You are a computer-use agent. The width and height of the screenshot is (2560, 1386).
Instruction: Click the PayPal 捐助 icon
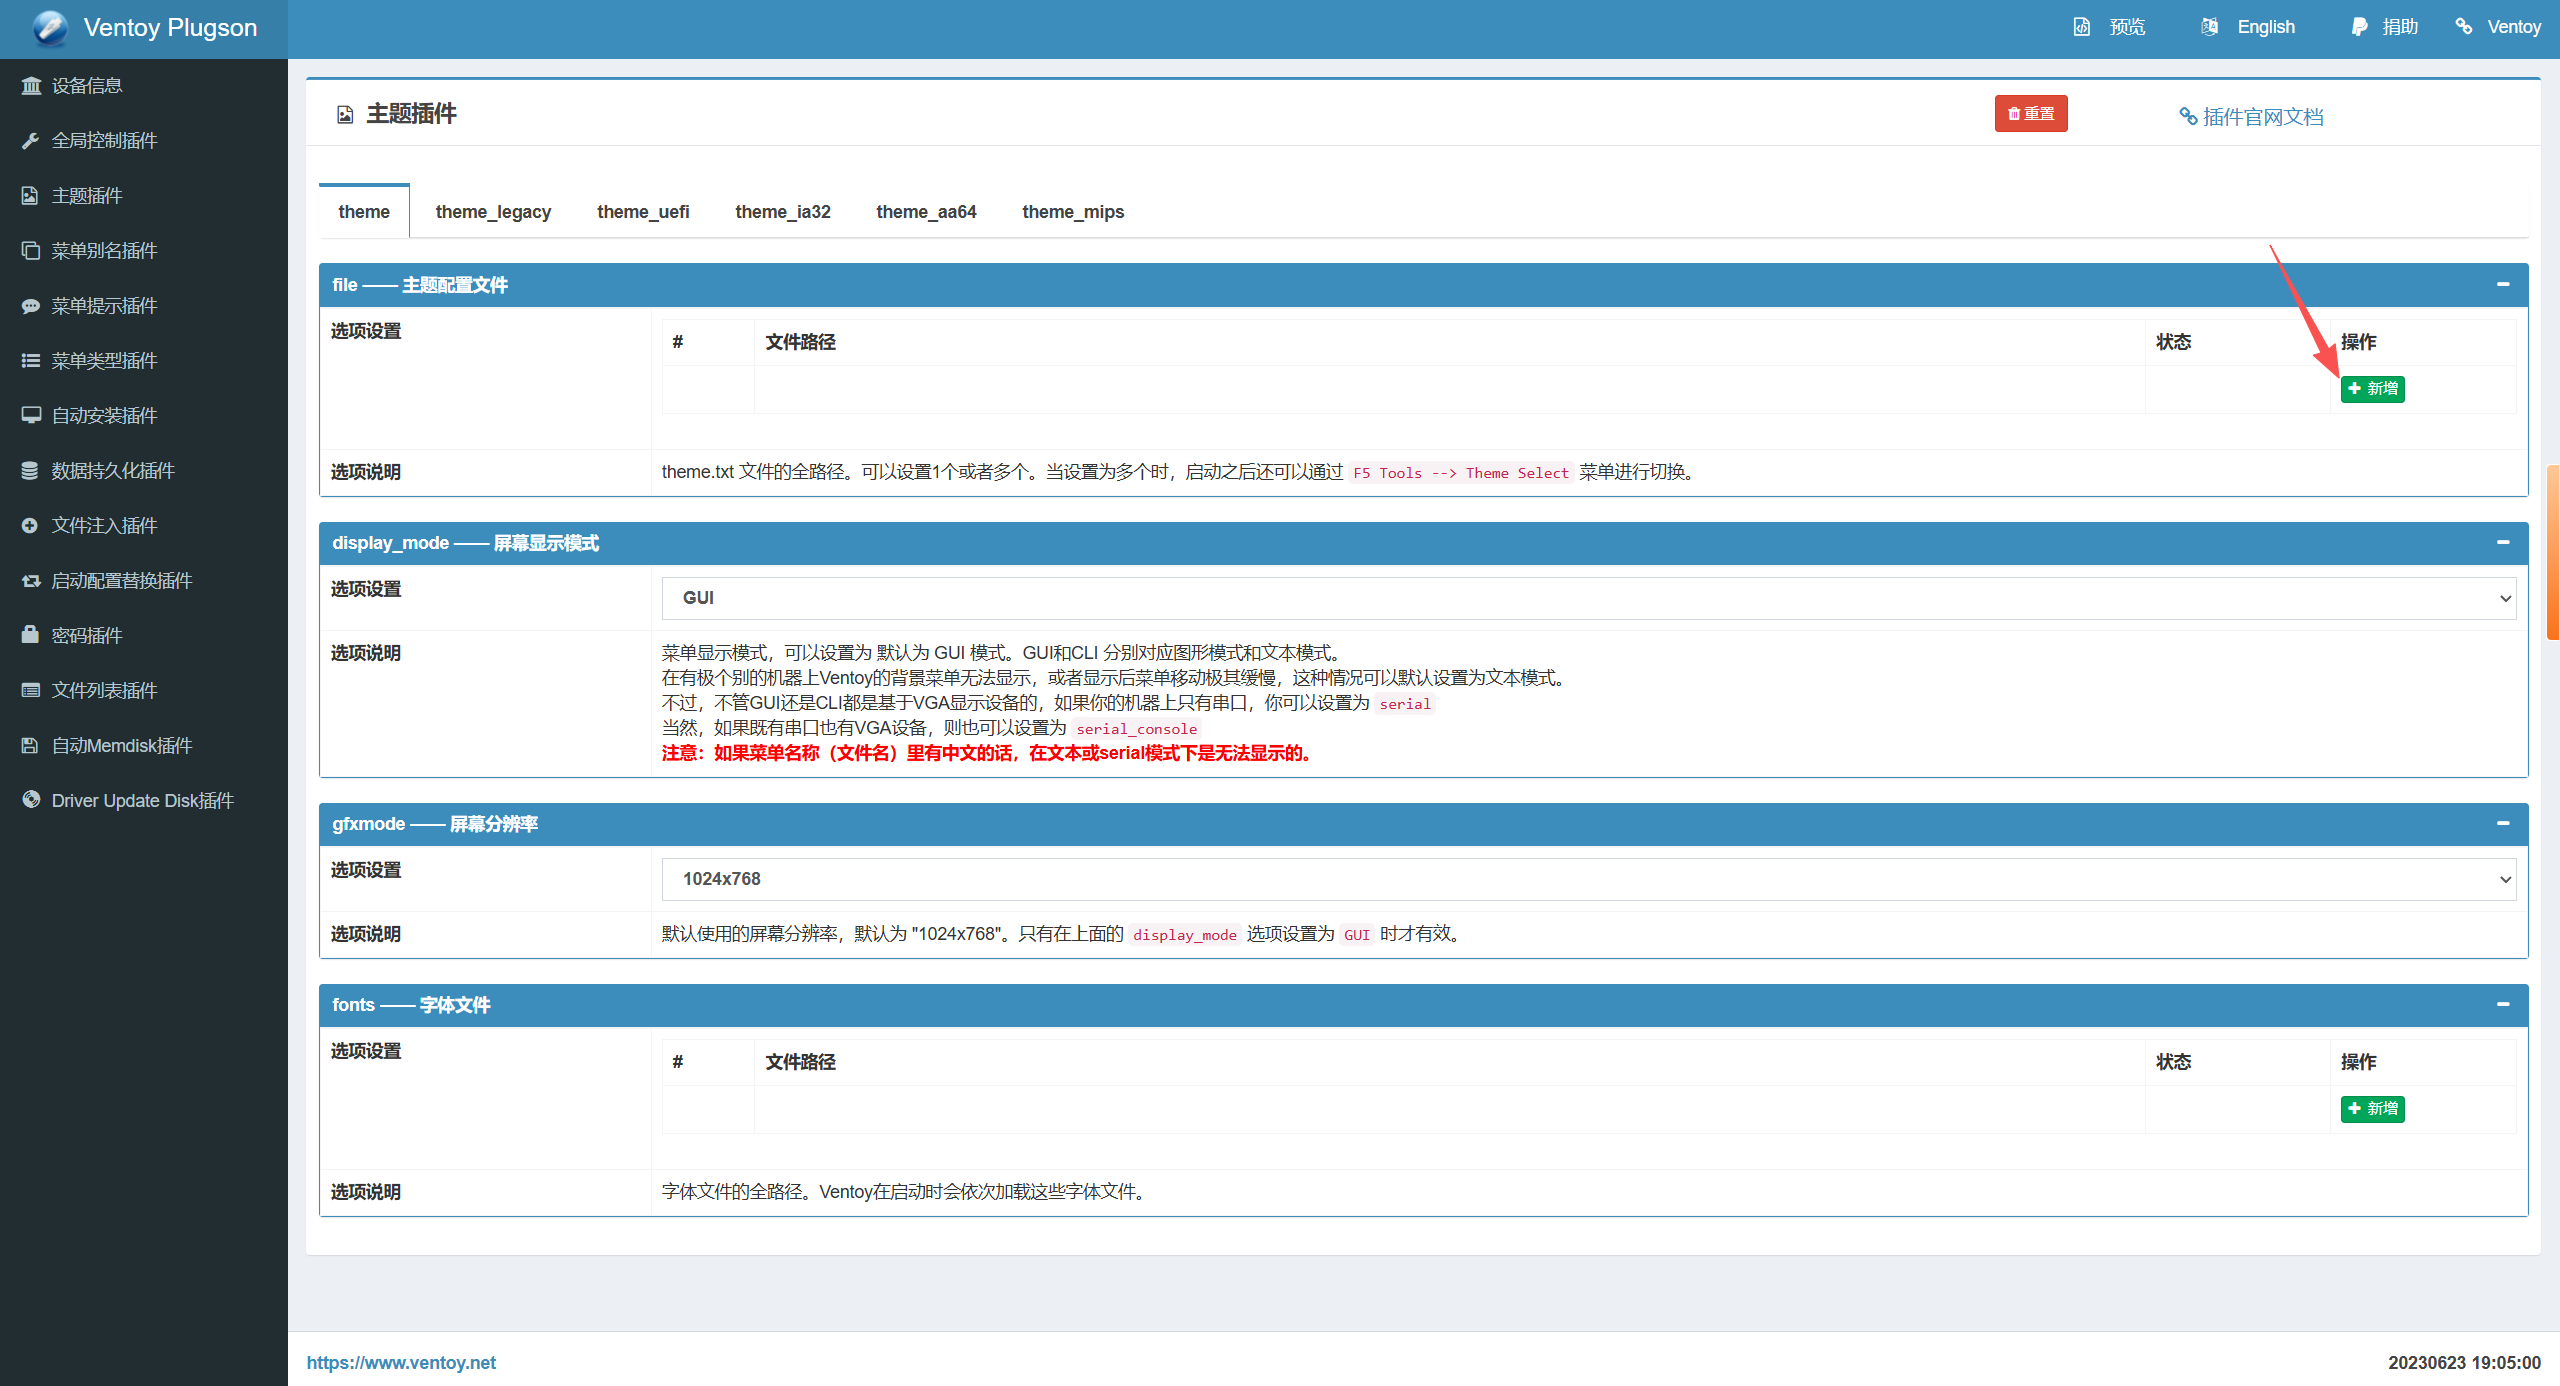pos(2359,27)
